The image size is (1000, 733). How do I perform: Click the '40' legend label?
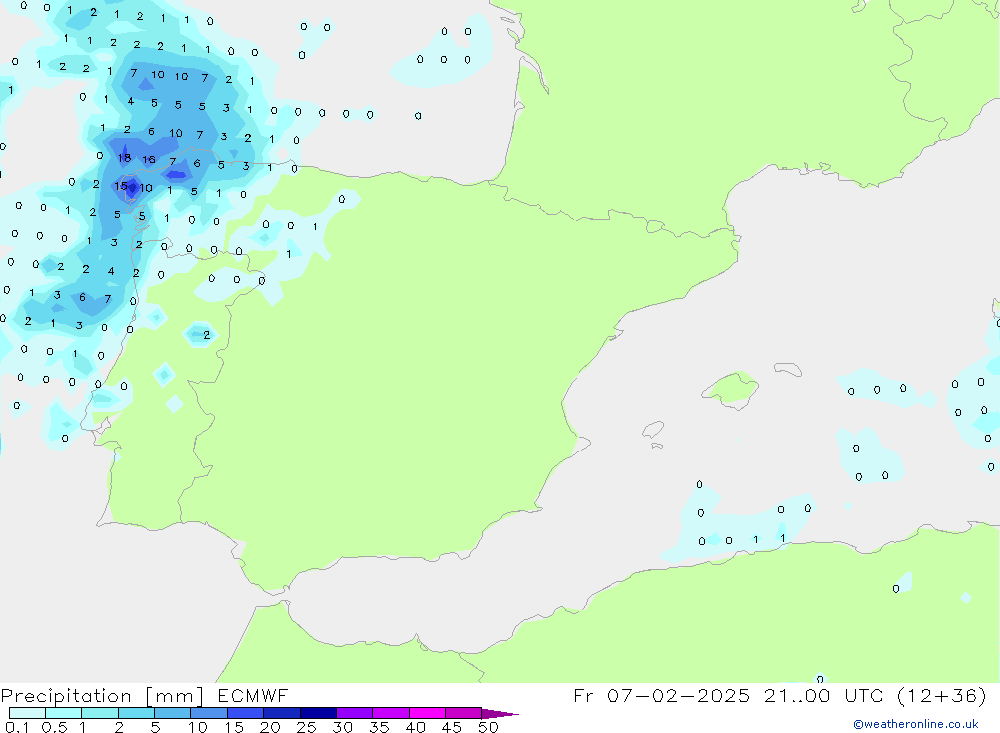415,727
